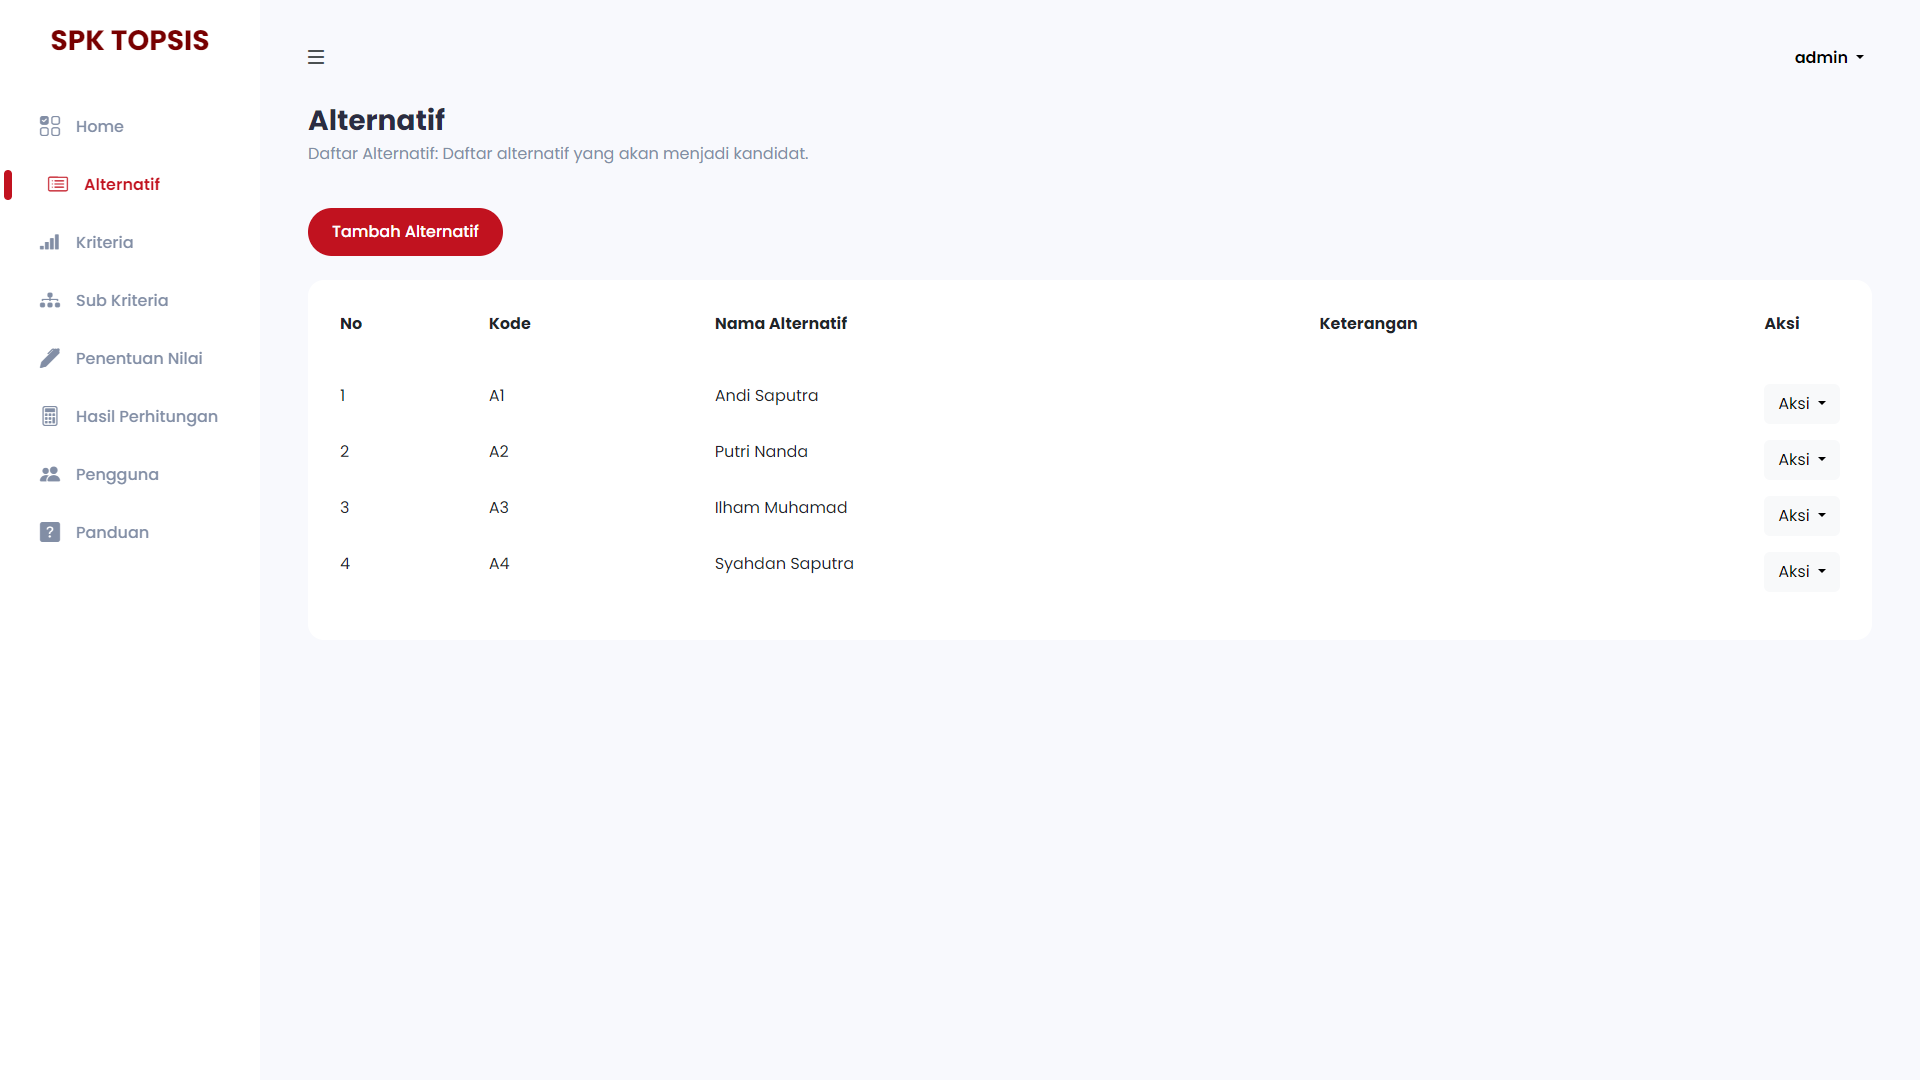Click the Kriteria bar chart icon
The height and width of the screenshot is (1080, 1920).
click(50, 242)
